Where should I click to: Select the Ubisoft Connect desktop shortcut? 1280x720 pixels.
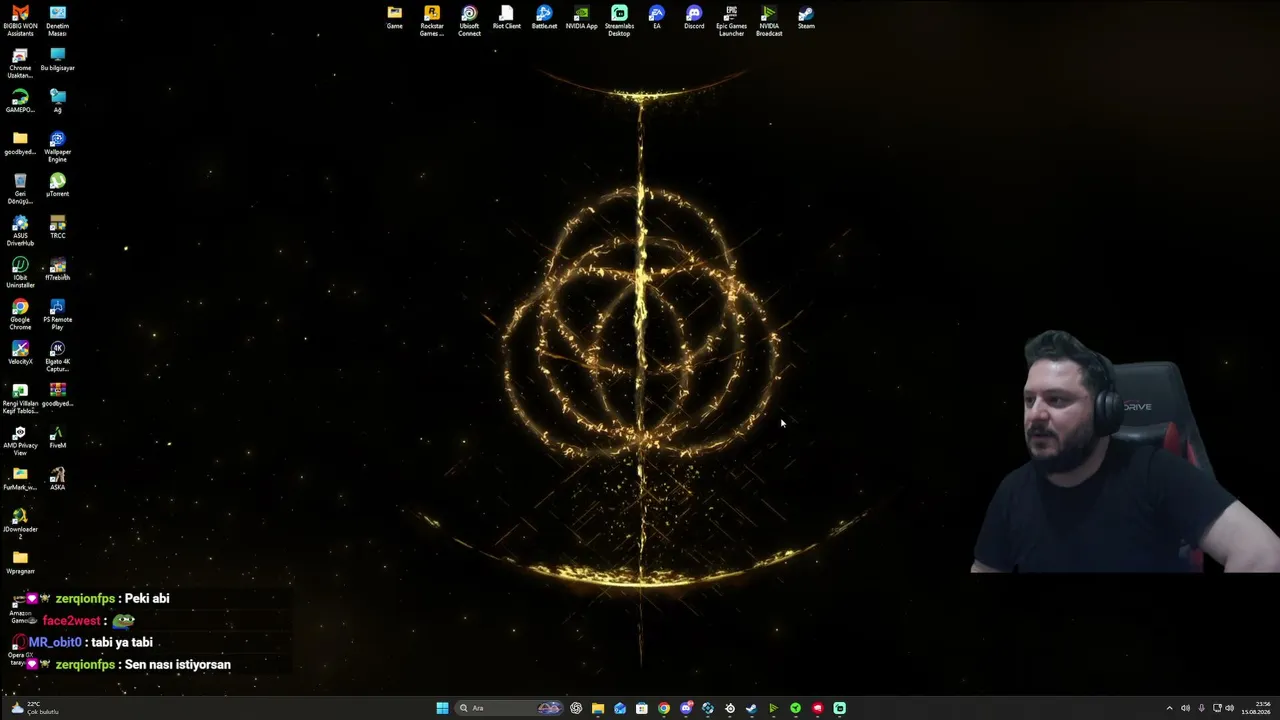click(469, 21)
